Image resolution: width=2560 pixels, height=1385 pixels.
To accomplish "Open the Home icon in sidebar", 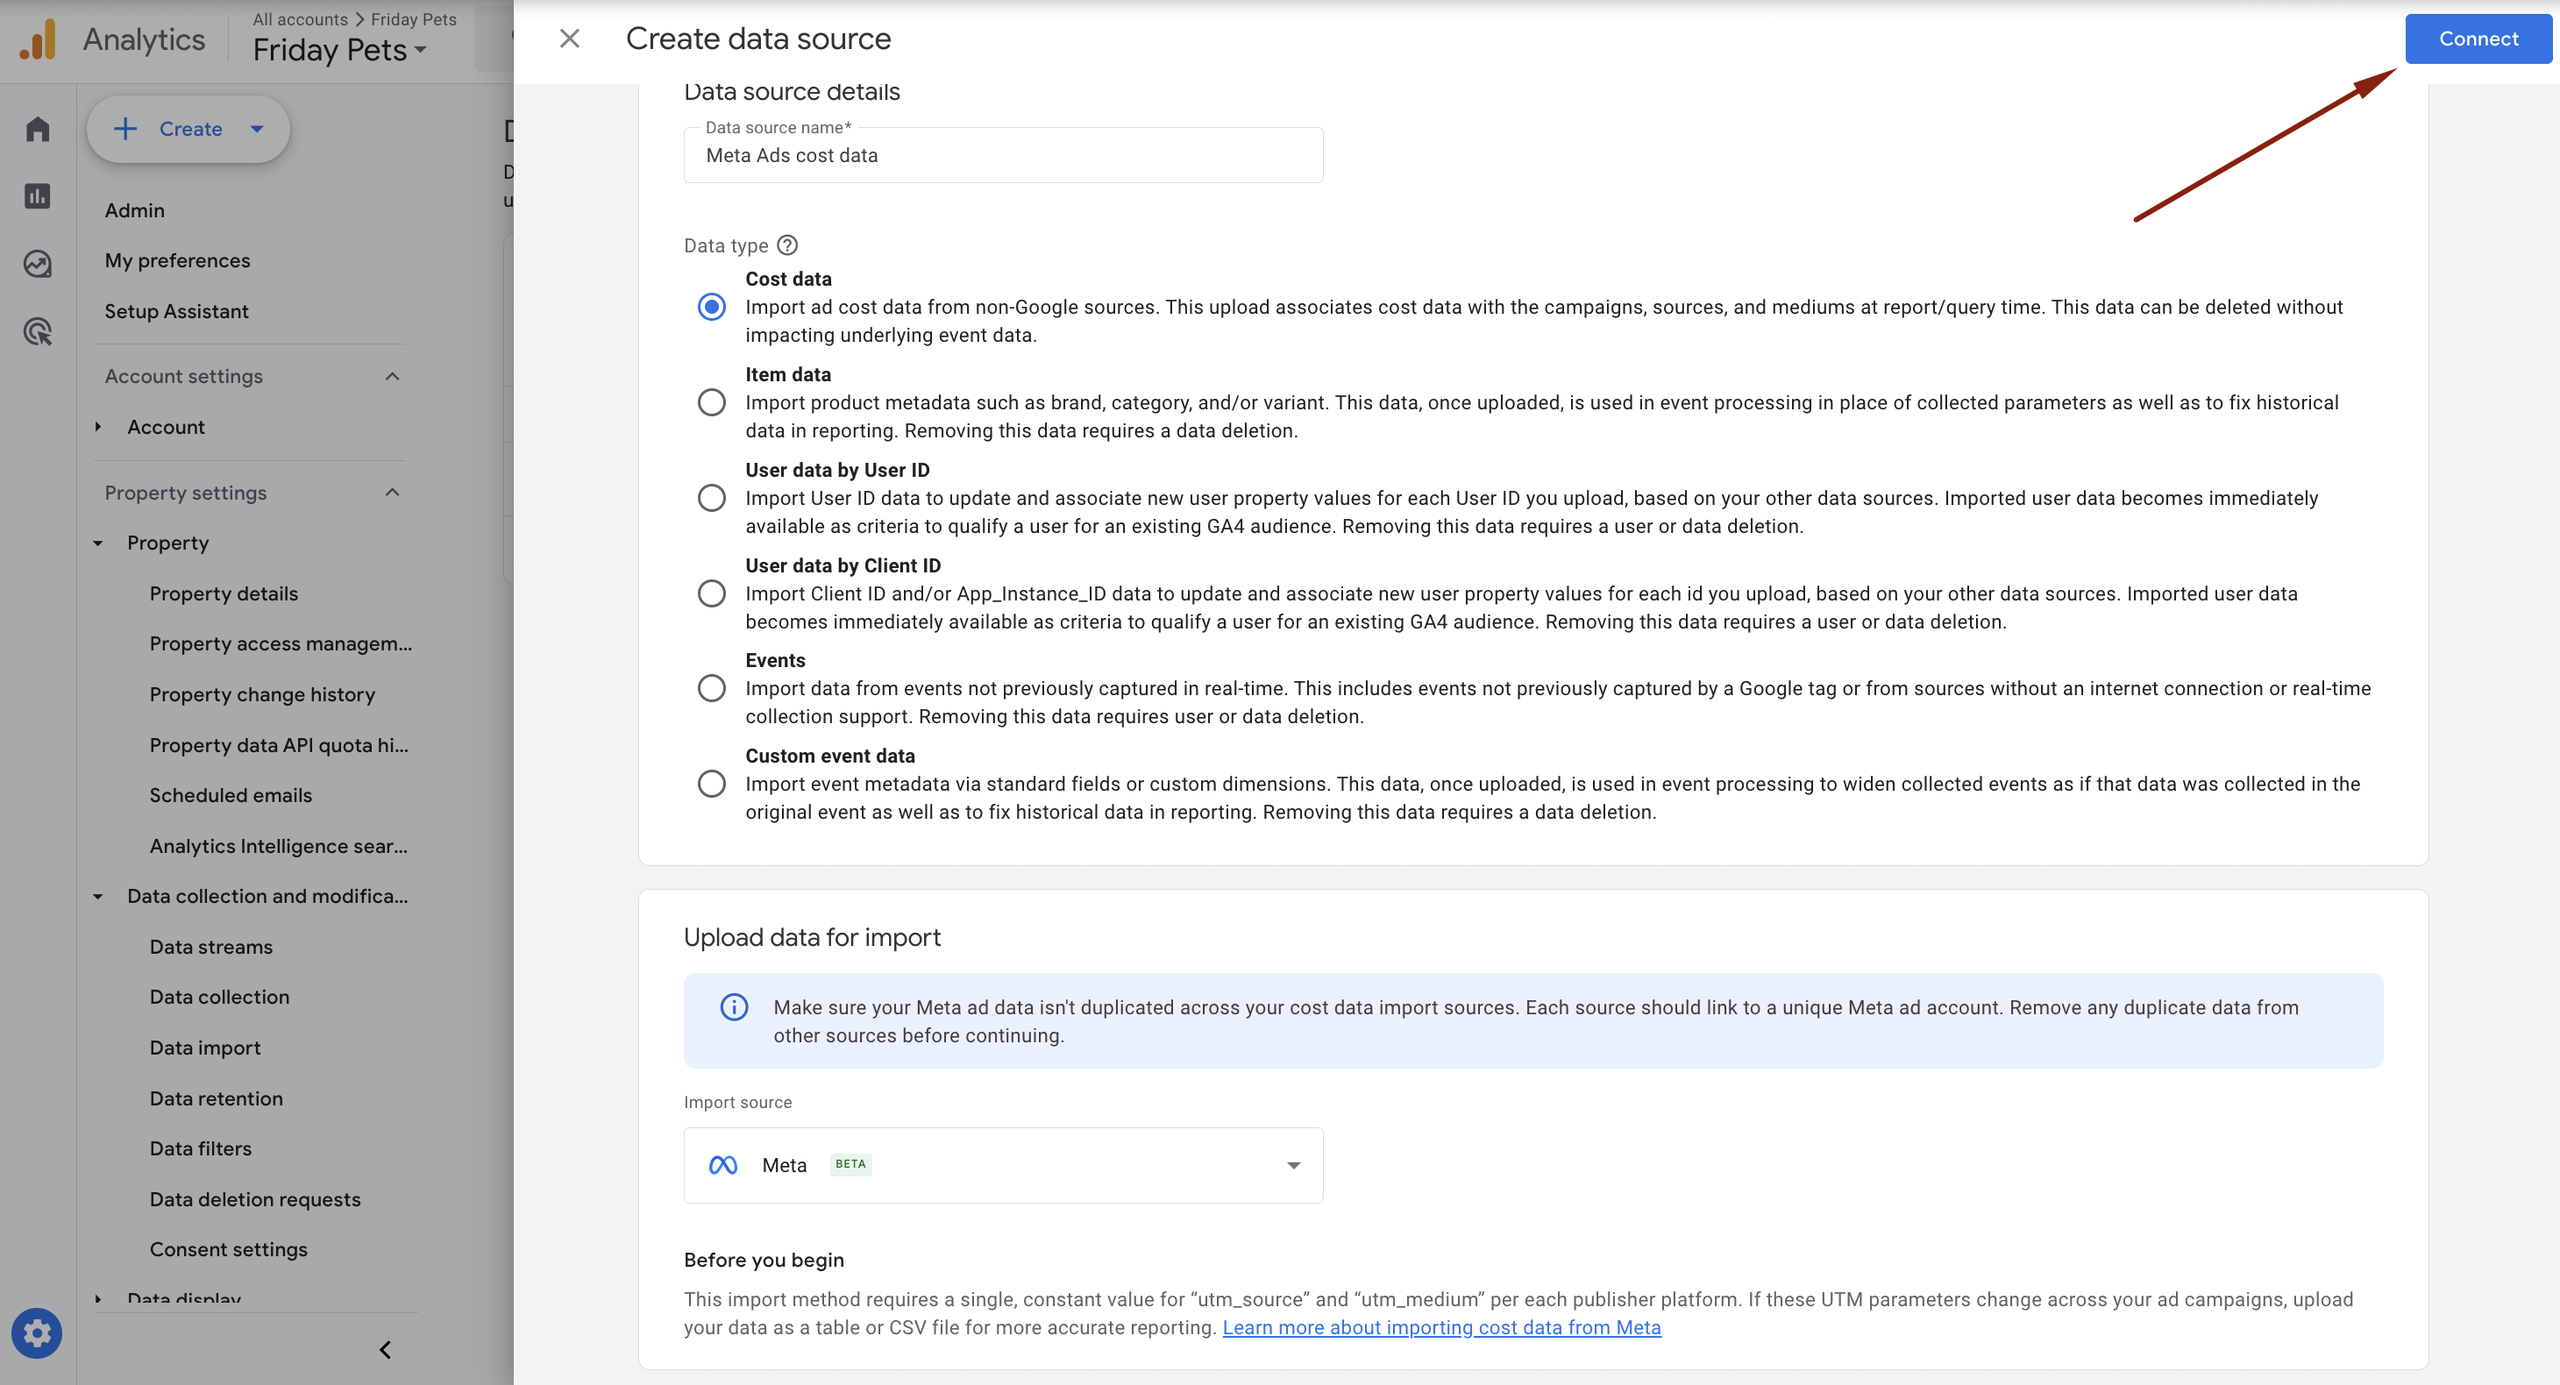I will (37, 129).
